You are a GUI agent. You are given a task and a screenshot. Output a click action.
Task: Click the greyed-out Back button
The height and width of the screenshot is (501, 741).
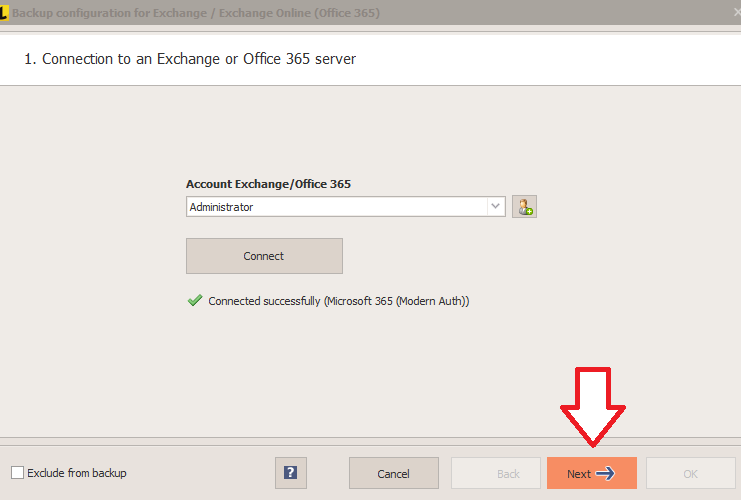pyautogui.click(x=496, y=473)
